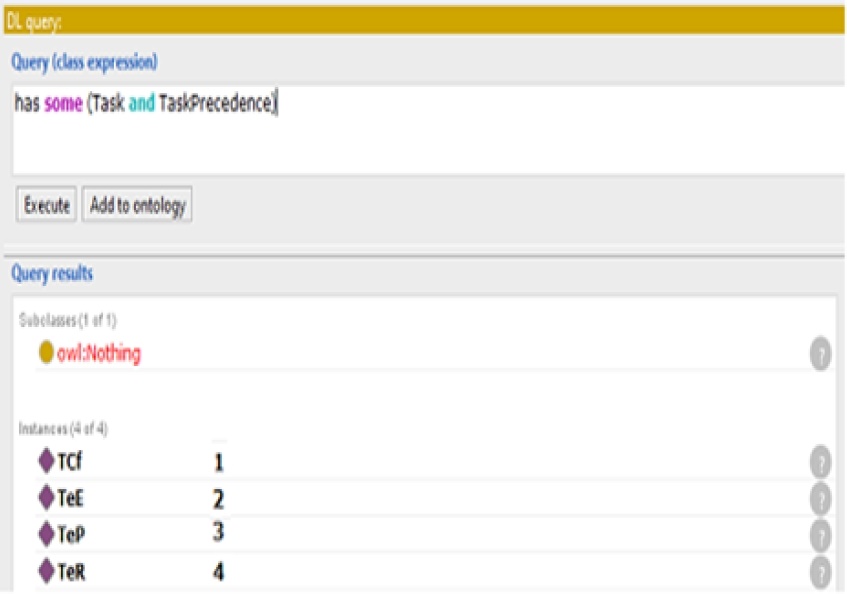Screen dimensions: 847x594
Task: Select the TeE instance name
Action: tap(70, 498)
